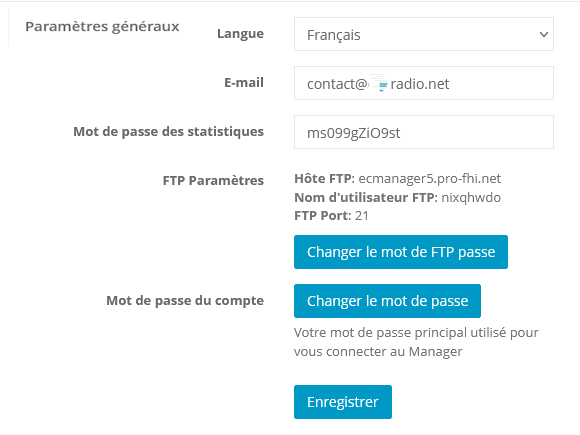
Task: Click the FTP username nixqhwdo text
Action: click(471, 198)
